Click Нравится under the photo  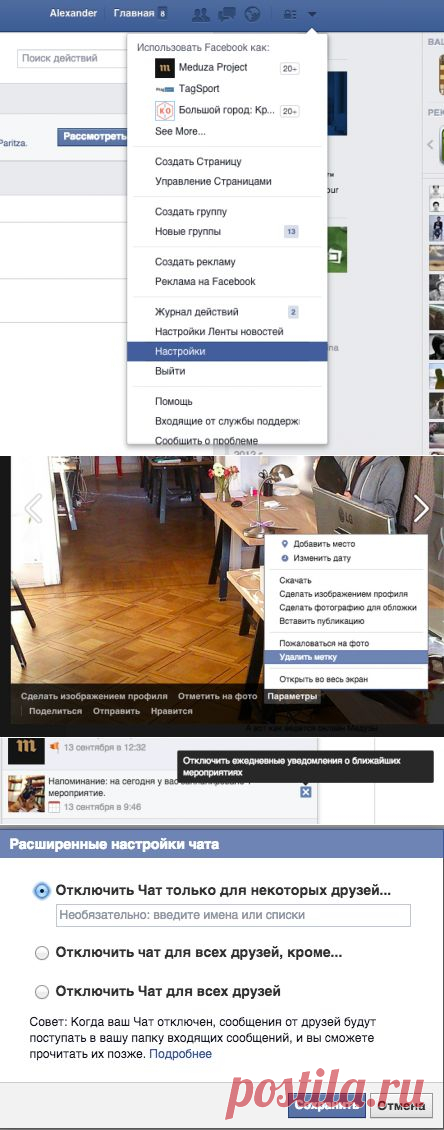[x=172, y=711]
